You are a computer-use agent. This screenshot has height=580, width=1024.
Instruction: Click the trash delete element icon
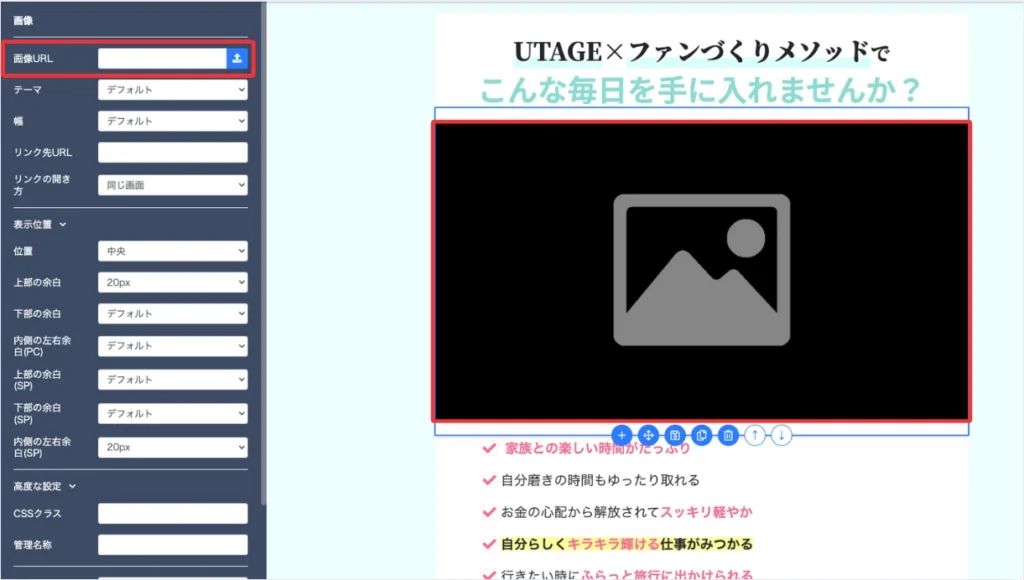(x=728, y=435)
